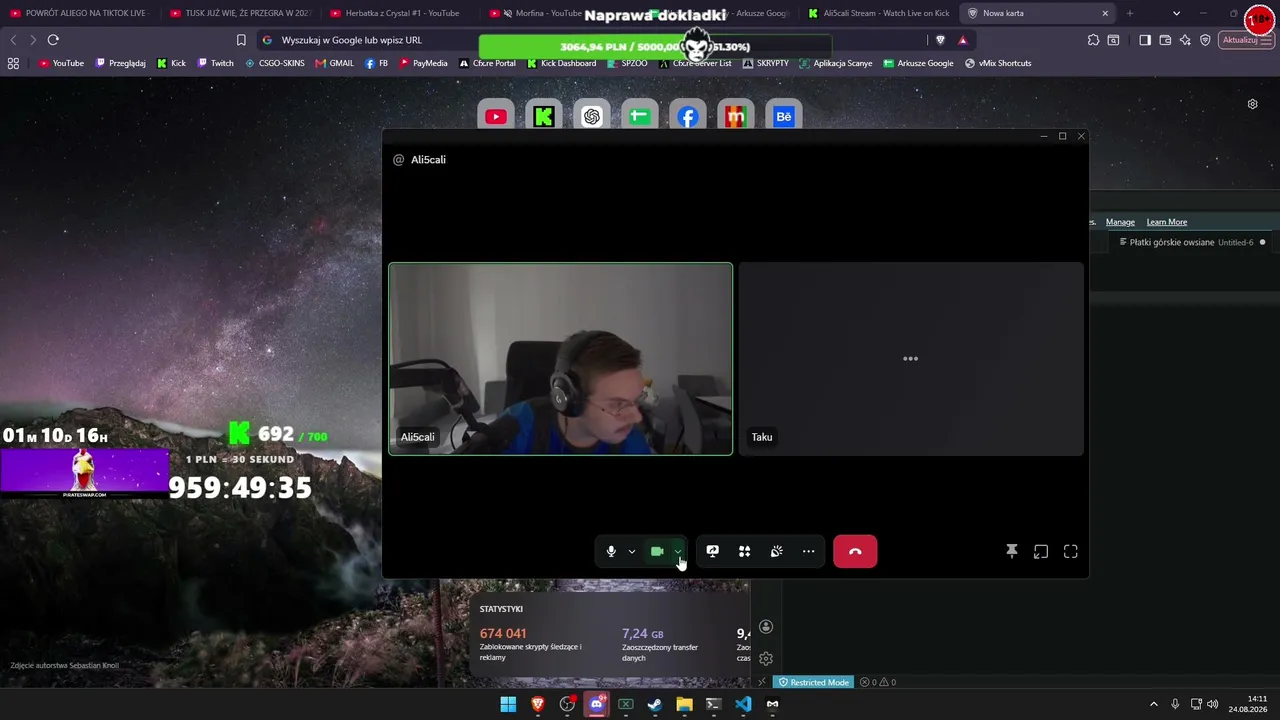Screen dimensions: 1280x720
Task: Open the YouTube speed-dial tile
Action: click(x=496, y=117)
